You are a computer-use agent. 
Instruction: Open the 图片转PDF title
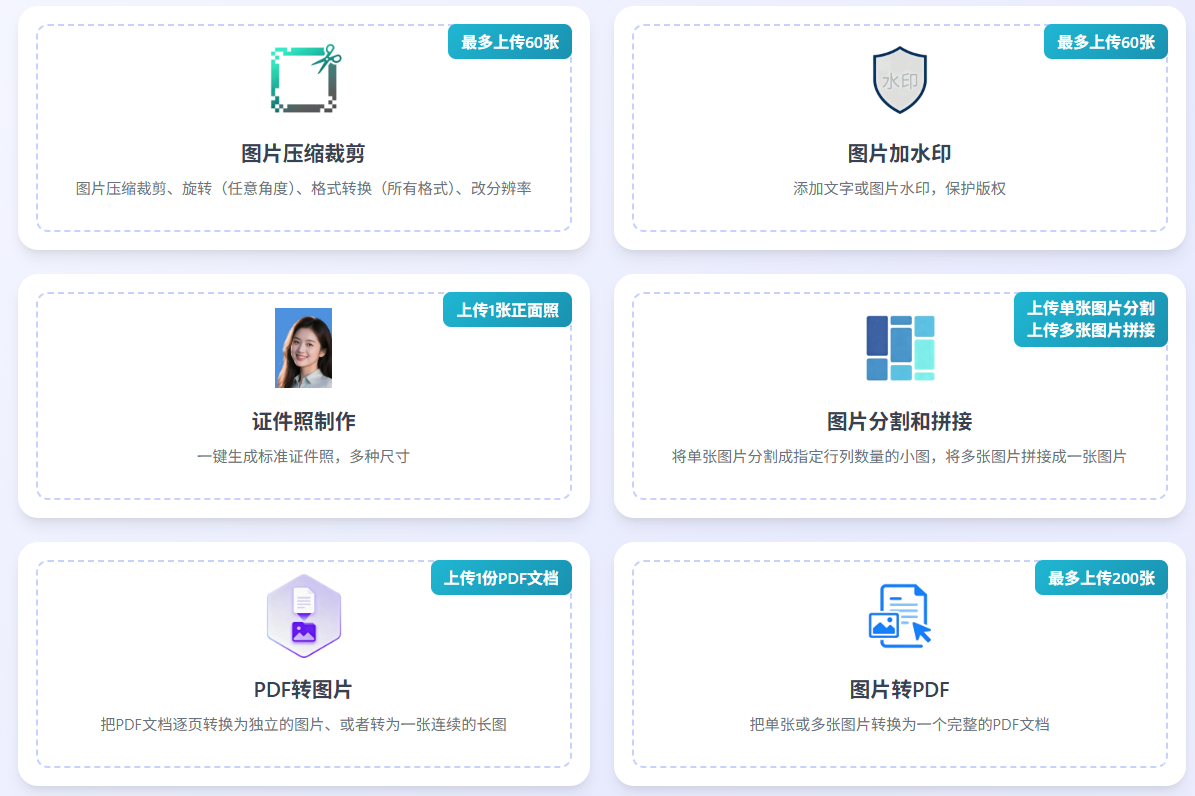tap(899, 690)
